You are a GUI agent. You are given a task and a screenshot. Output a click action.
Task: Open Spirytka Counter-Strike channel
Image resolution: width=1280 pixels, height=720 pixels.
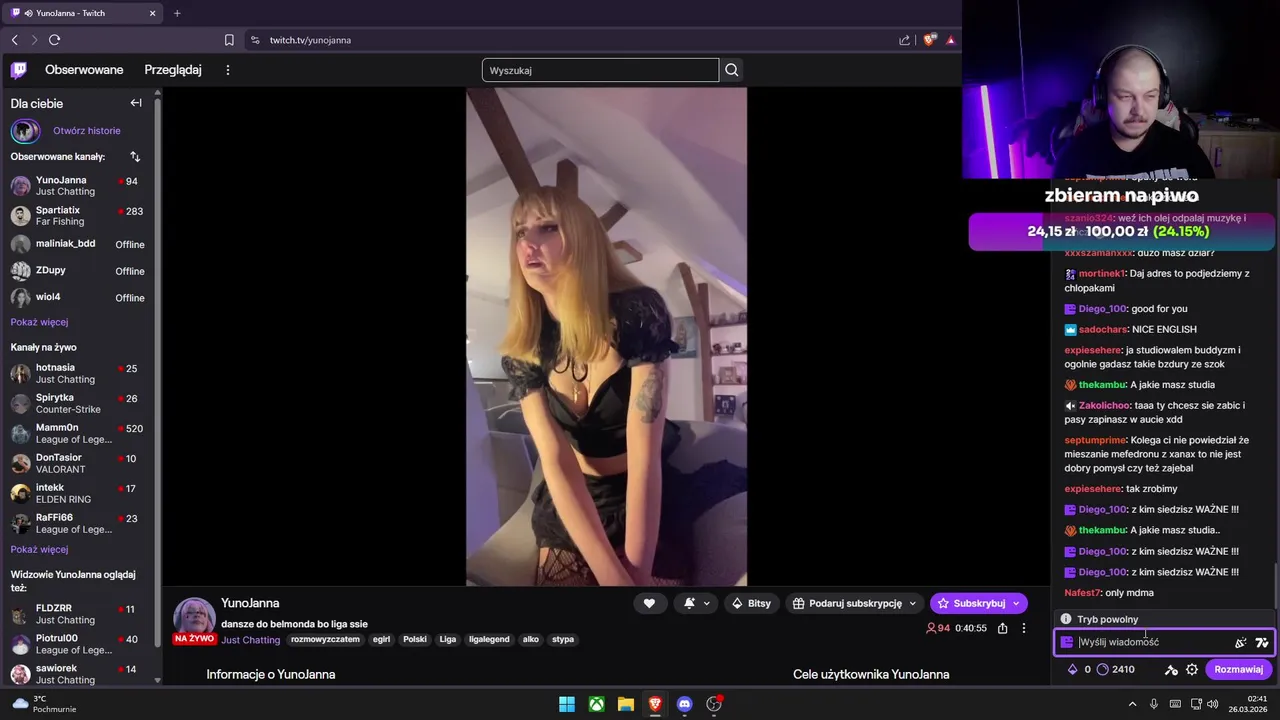(79, 403)
